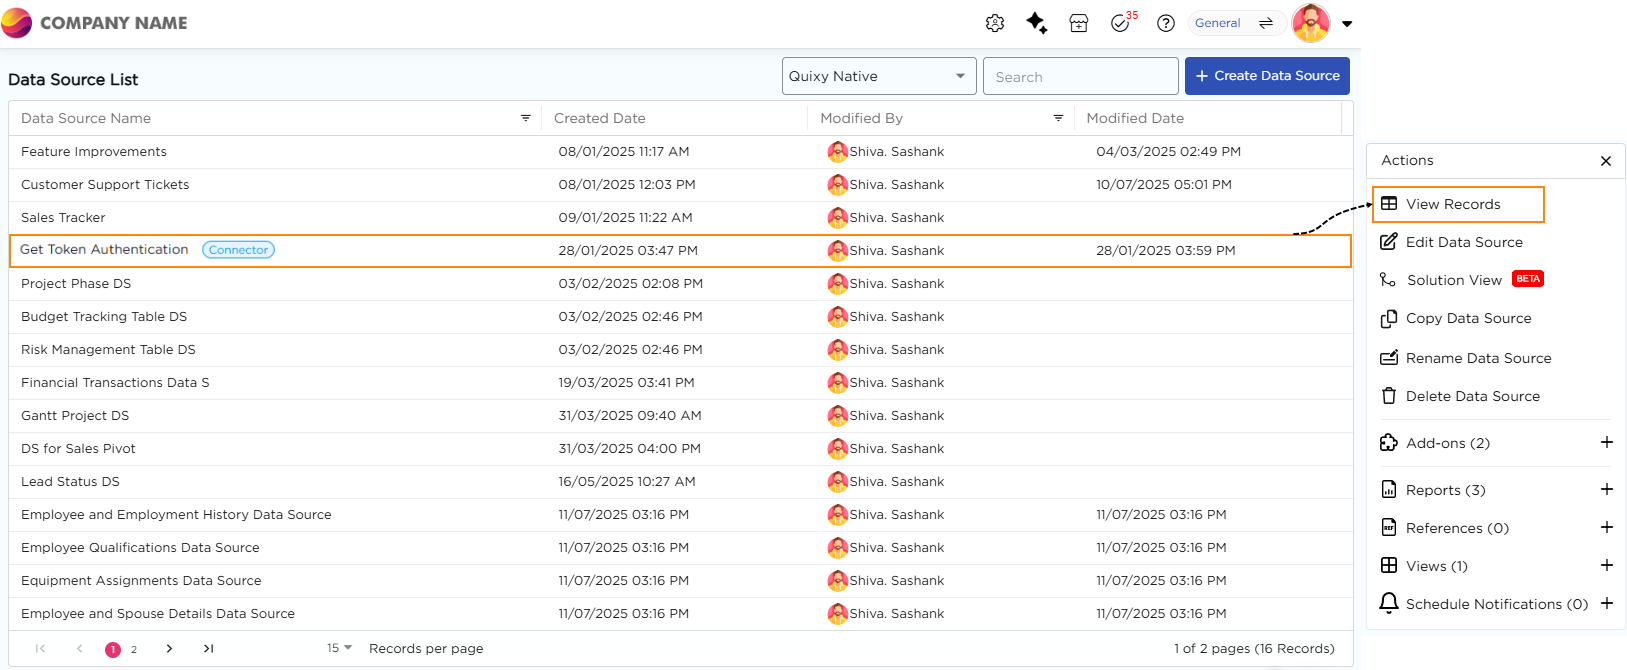Open the user profile avatar menu

1310,23
